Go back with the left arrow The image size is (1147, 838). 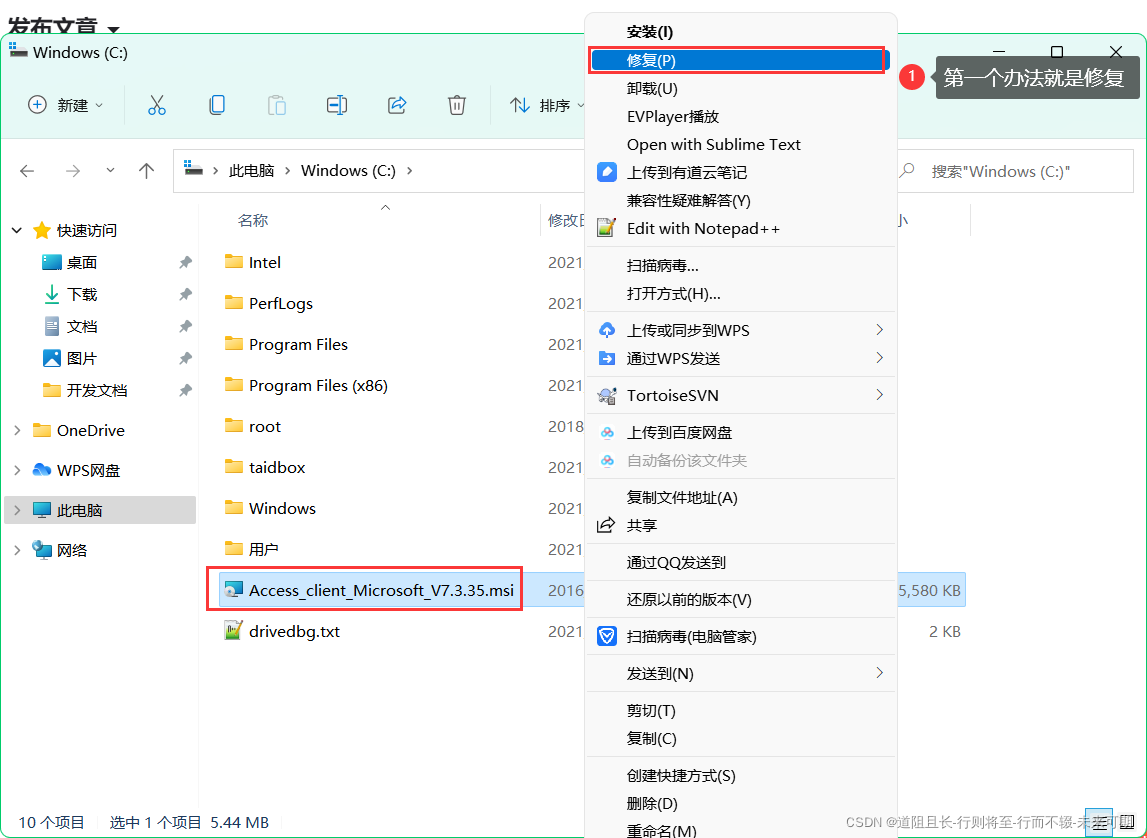tap(27, 171)
